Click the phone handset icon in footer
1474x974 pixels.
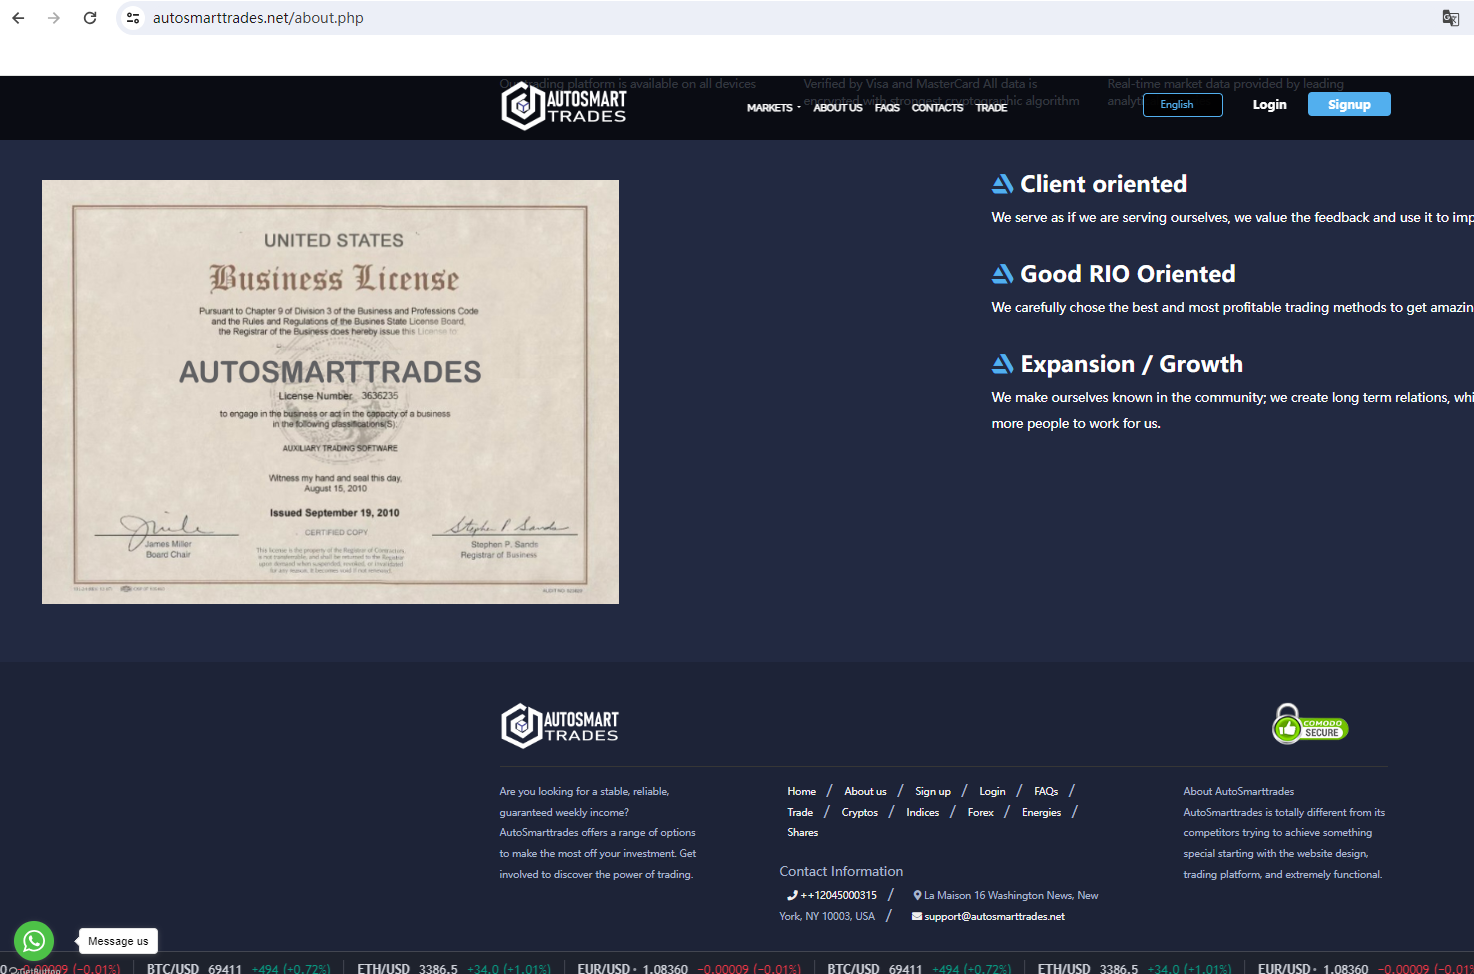[x=792, y=895]
